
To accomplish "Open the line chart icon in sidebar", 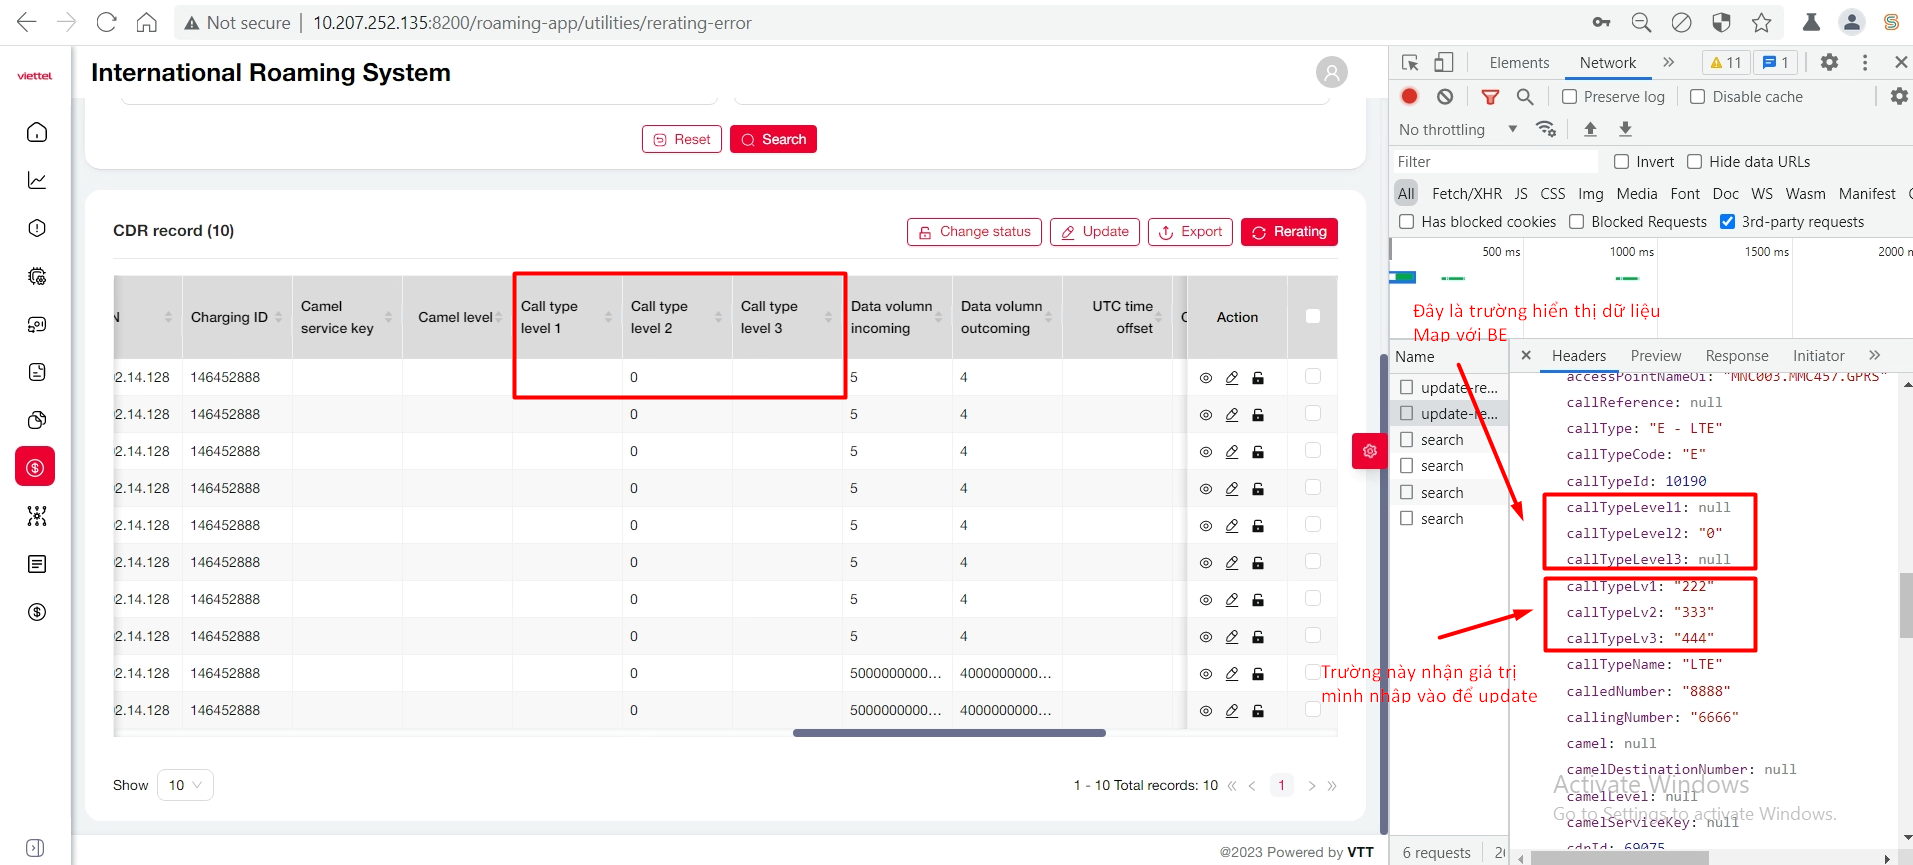I will click(37, 180).
